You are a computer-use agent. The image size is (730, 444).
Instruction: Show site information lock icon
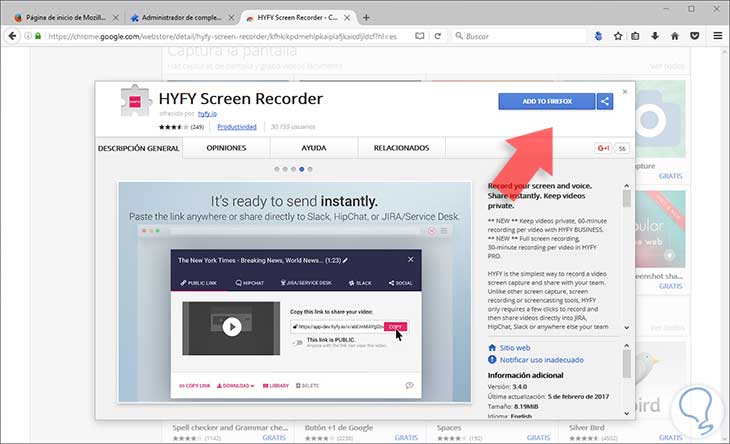[38, 36]
